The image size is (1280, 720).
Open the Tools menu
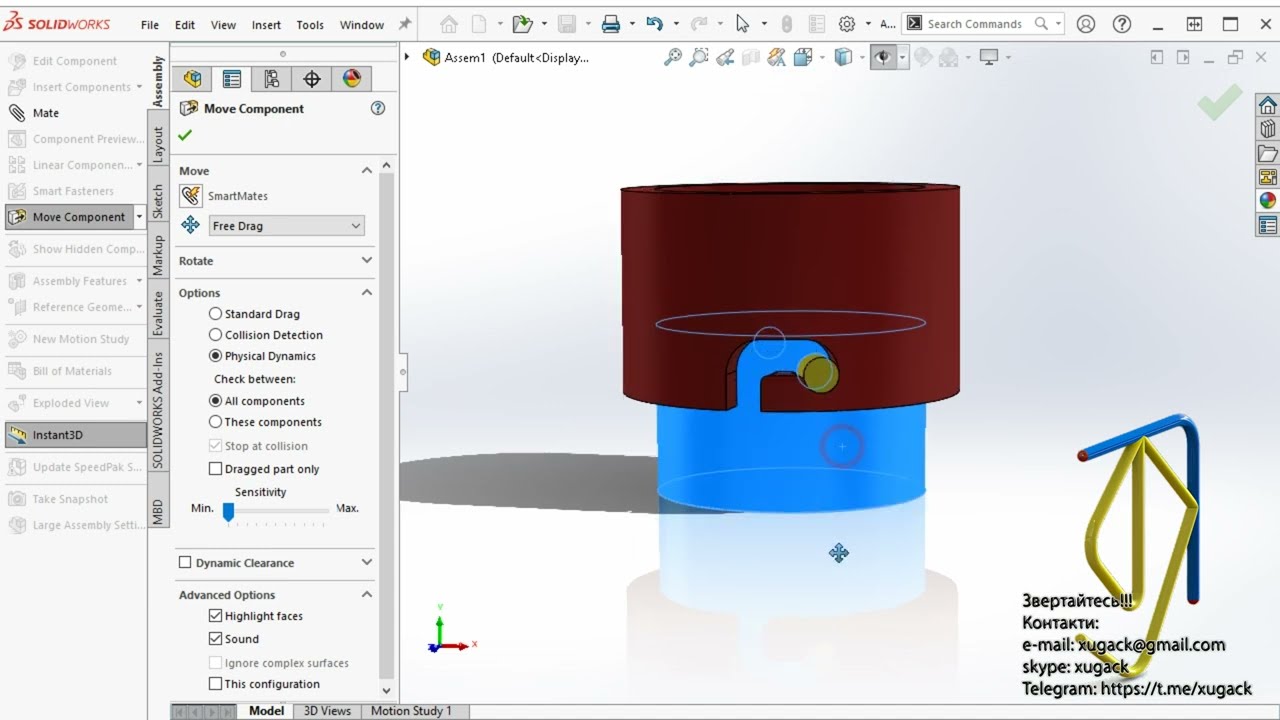pyautogui.click(x=310, y=25)
